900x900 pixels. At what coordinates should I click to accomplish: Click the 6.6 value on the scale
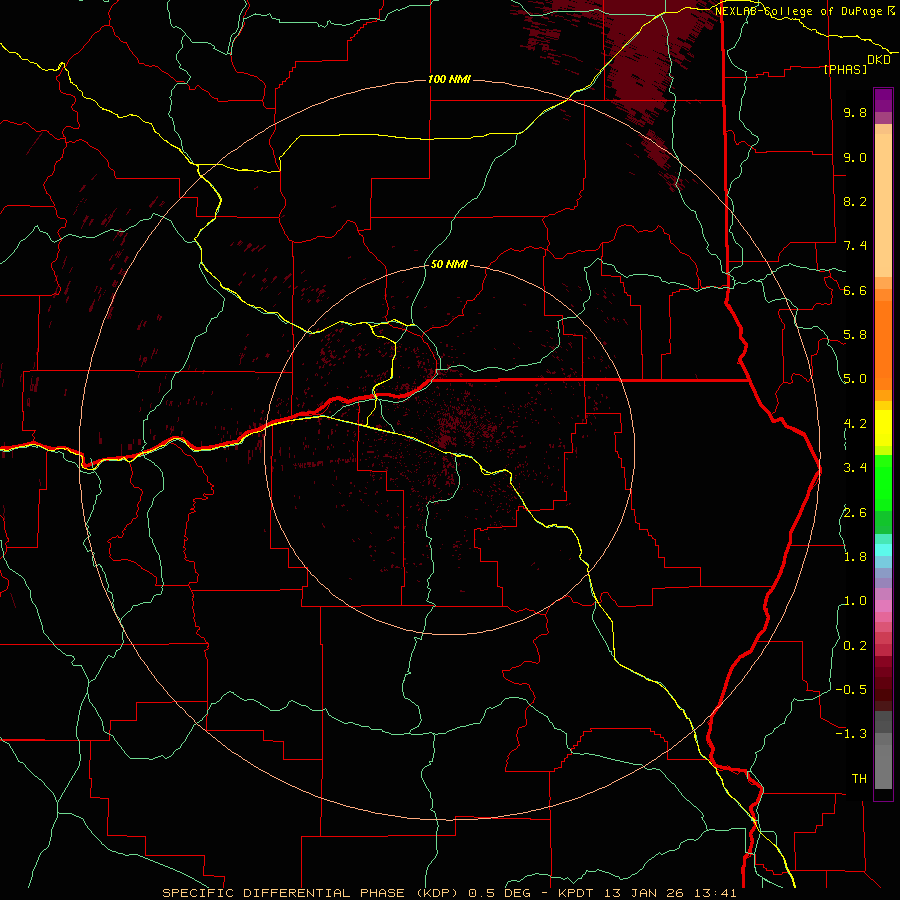click(x=855, y=290)
